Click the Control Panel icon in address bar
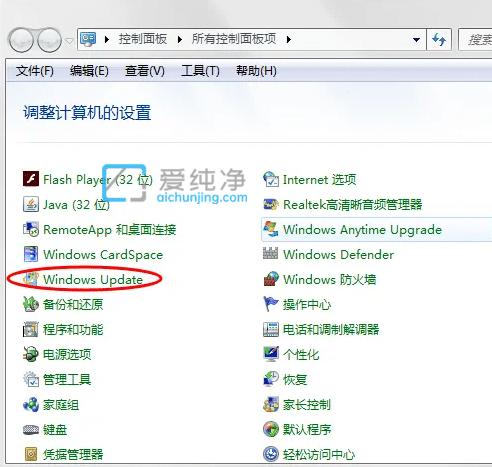The height and width of the screenshot is (467, 492). [x=88, y=39]
